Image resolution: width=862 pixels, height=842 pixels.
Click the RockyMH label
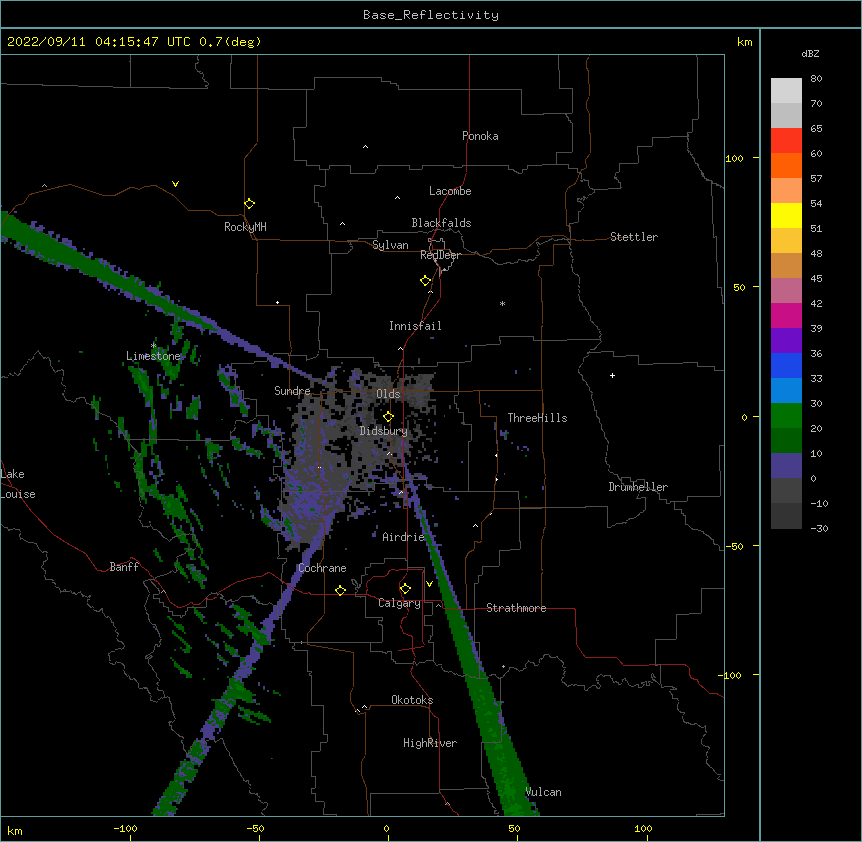pos(245,227)
